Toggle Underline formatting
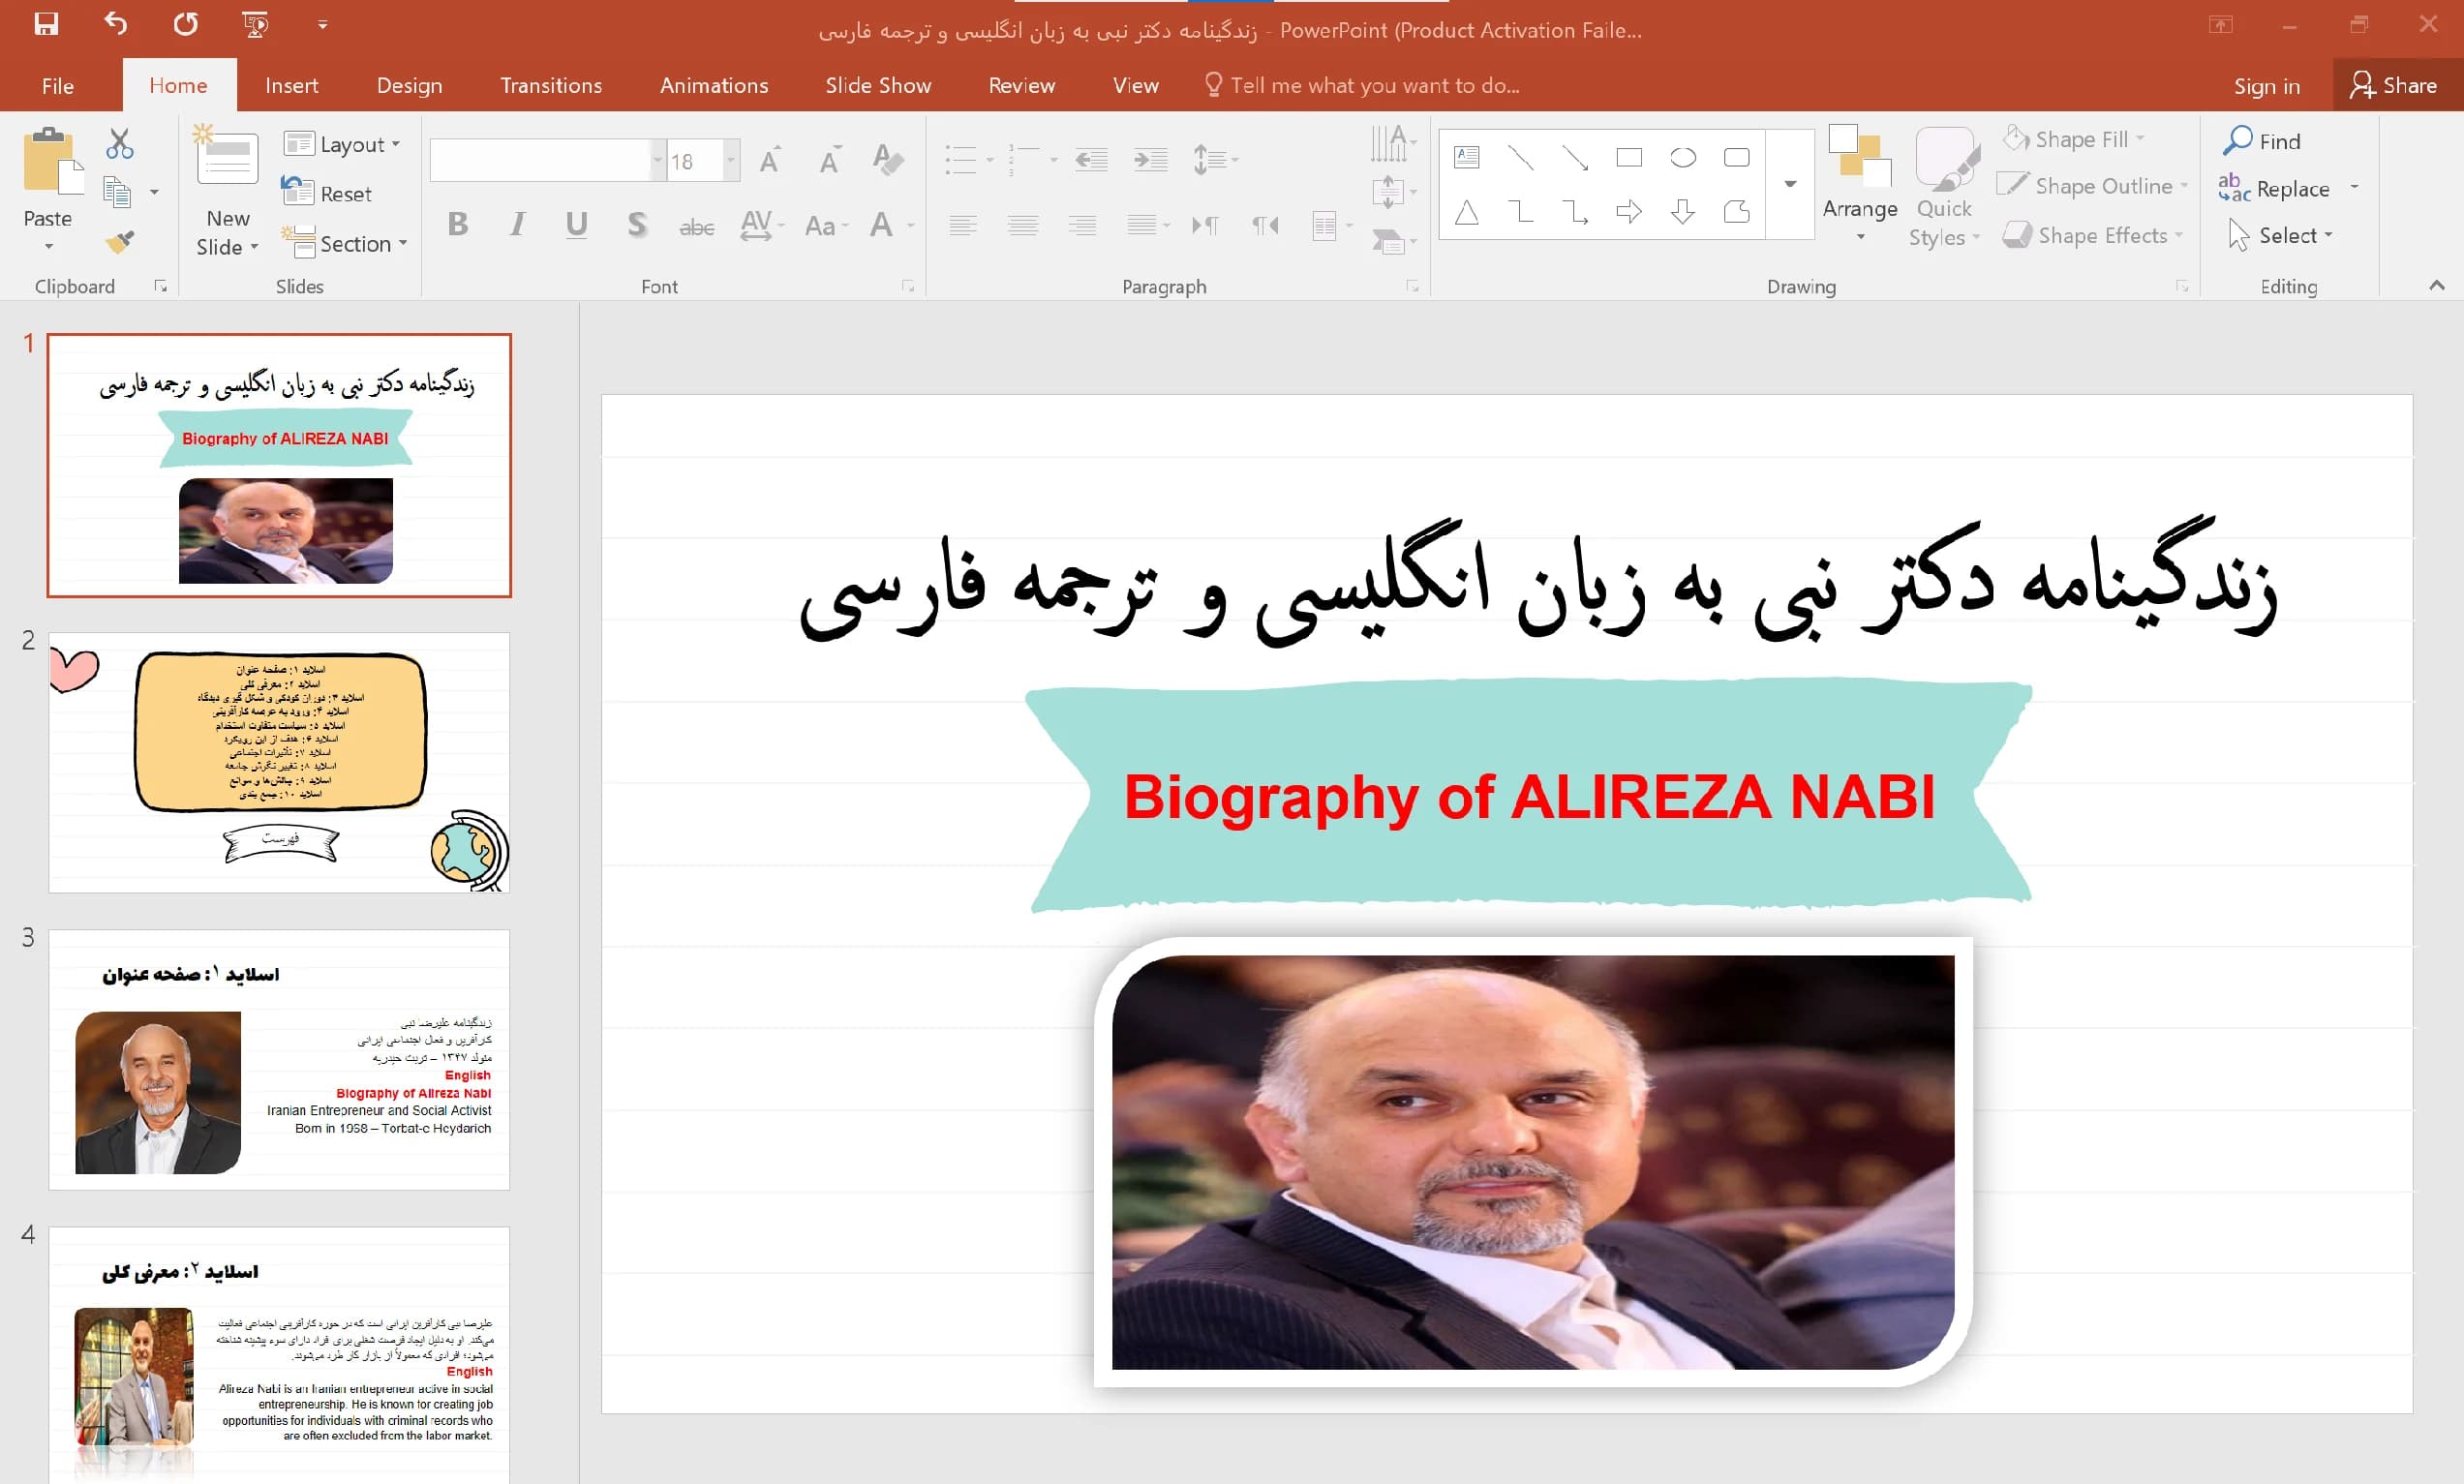The image size is (2464, 1484). coord(576,224)
